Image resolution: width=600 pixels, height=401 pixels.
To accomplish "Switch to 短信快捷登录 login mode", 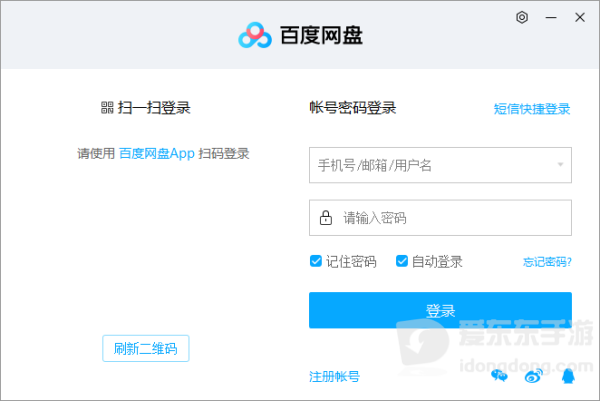I will tap(532, 109).
